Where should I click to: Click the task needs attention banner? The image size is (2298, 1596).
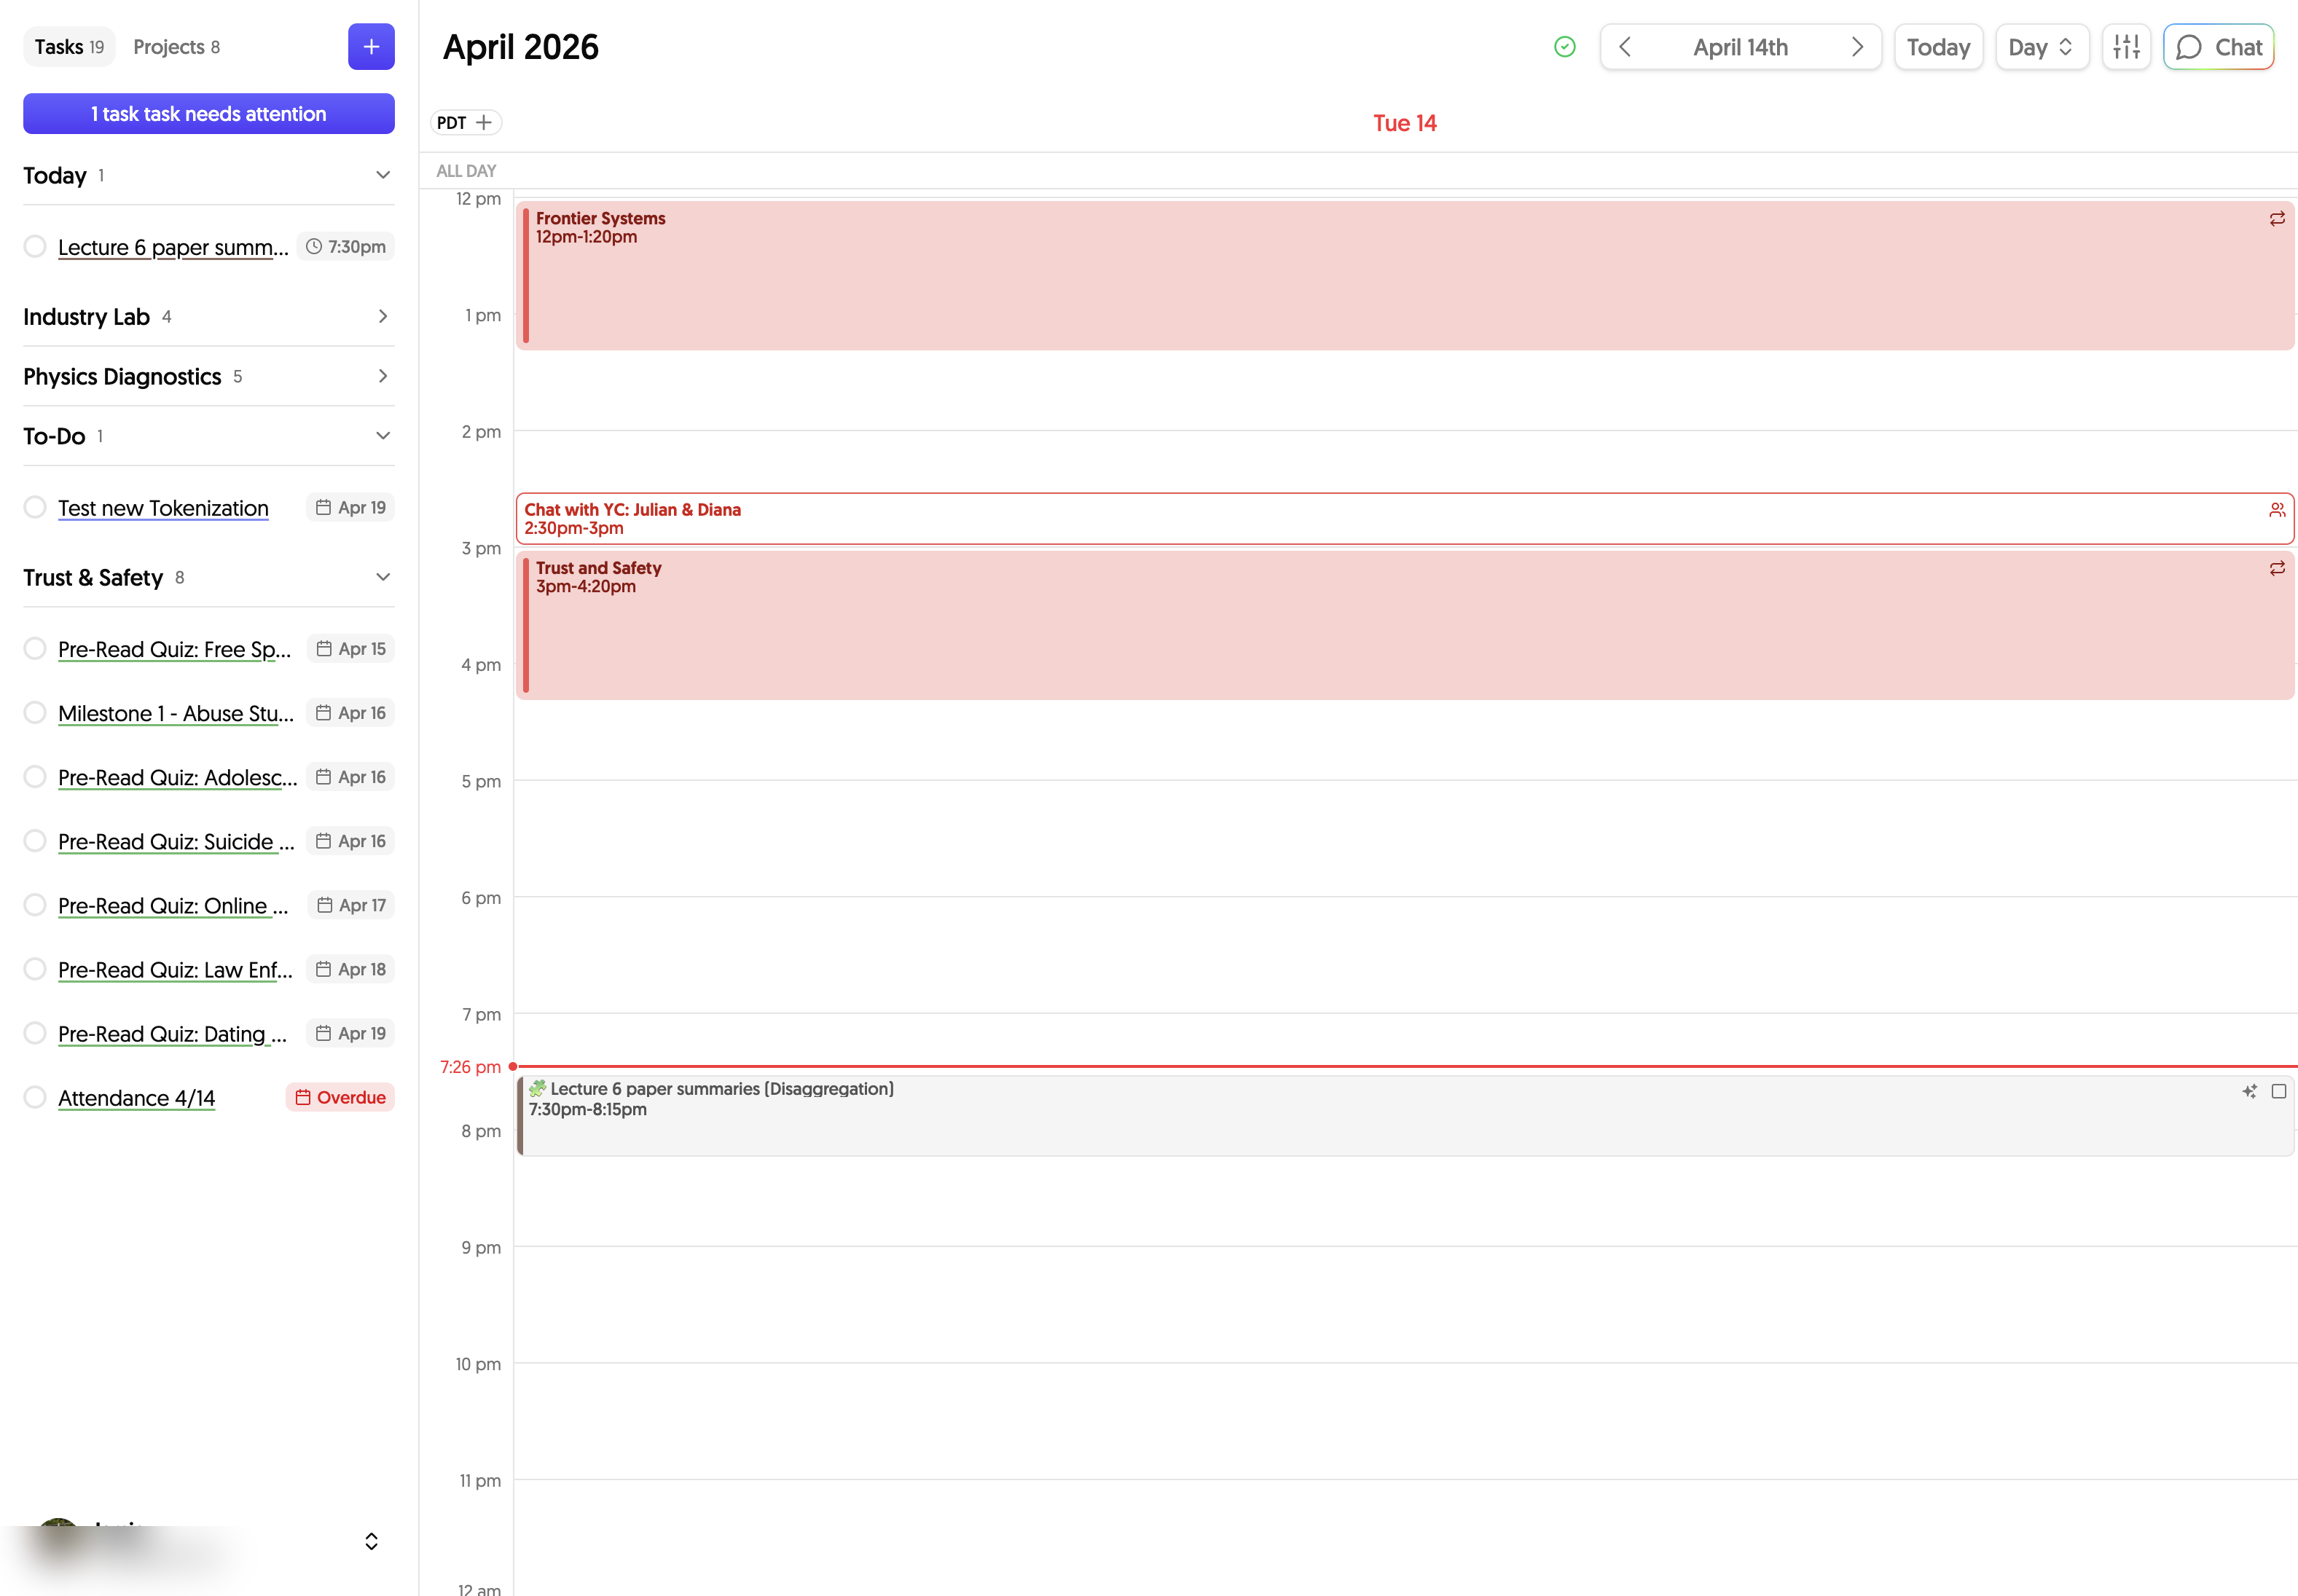coord(208,114)
